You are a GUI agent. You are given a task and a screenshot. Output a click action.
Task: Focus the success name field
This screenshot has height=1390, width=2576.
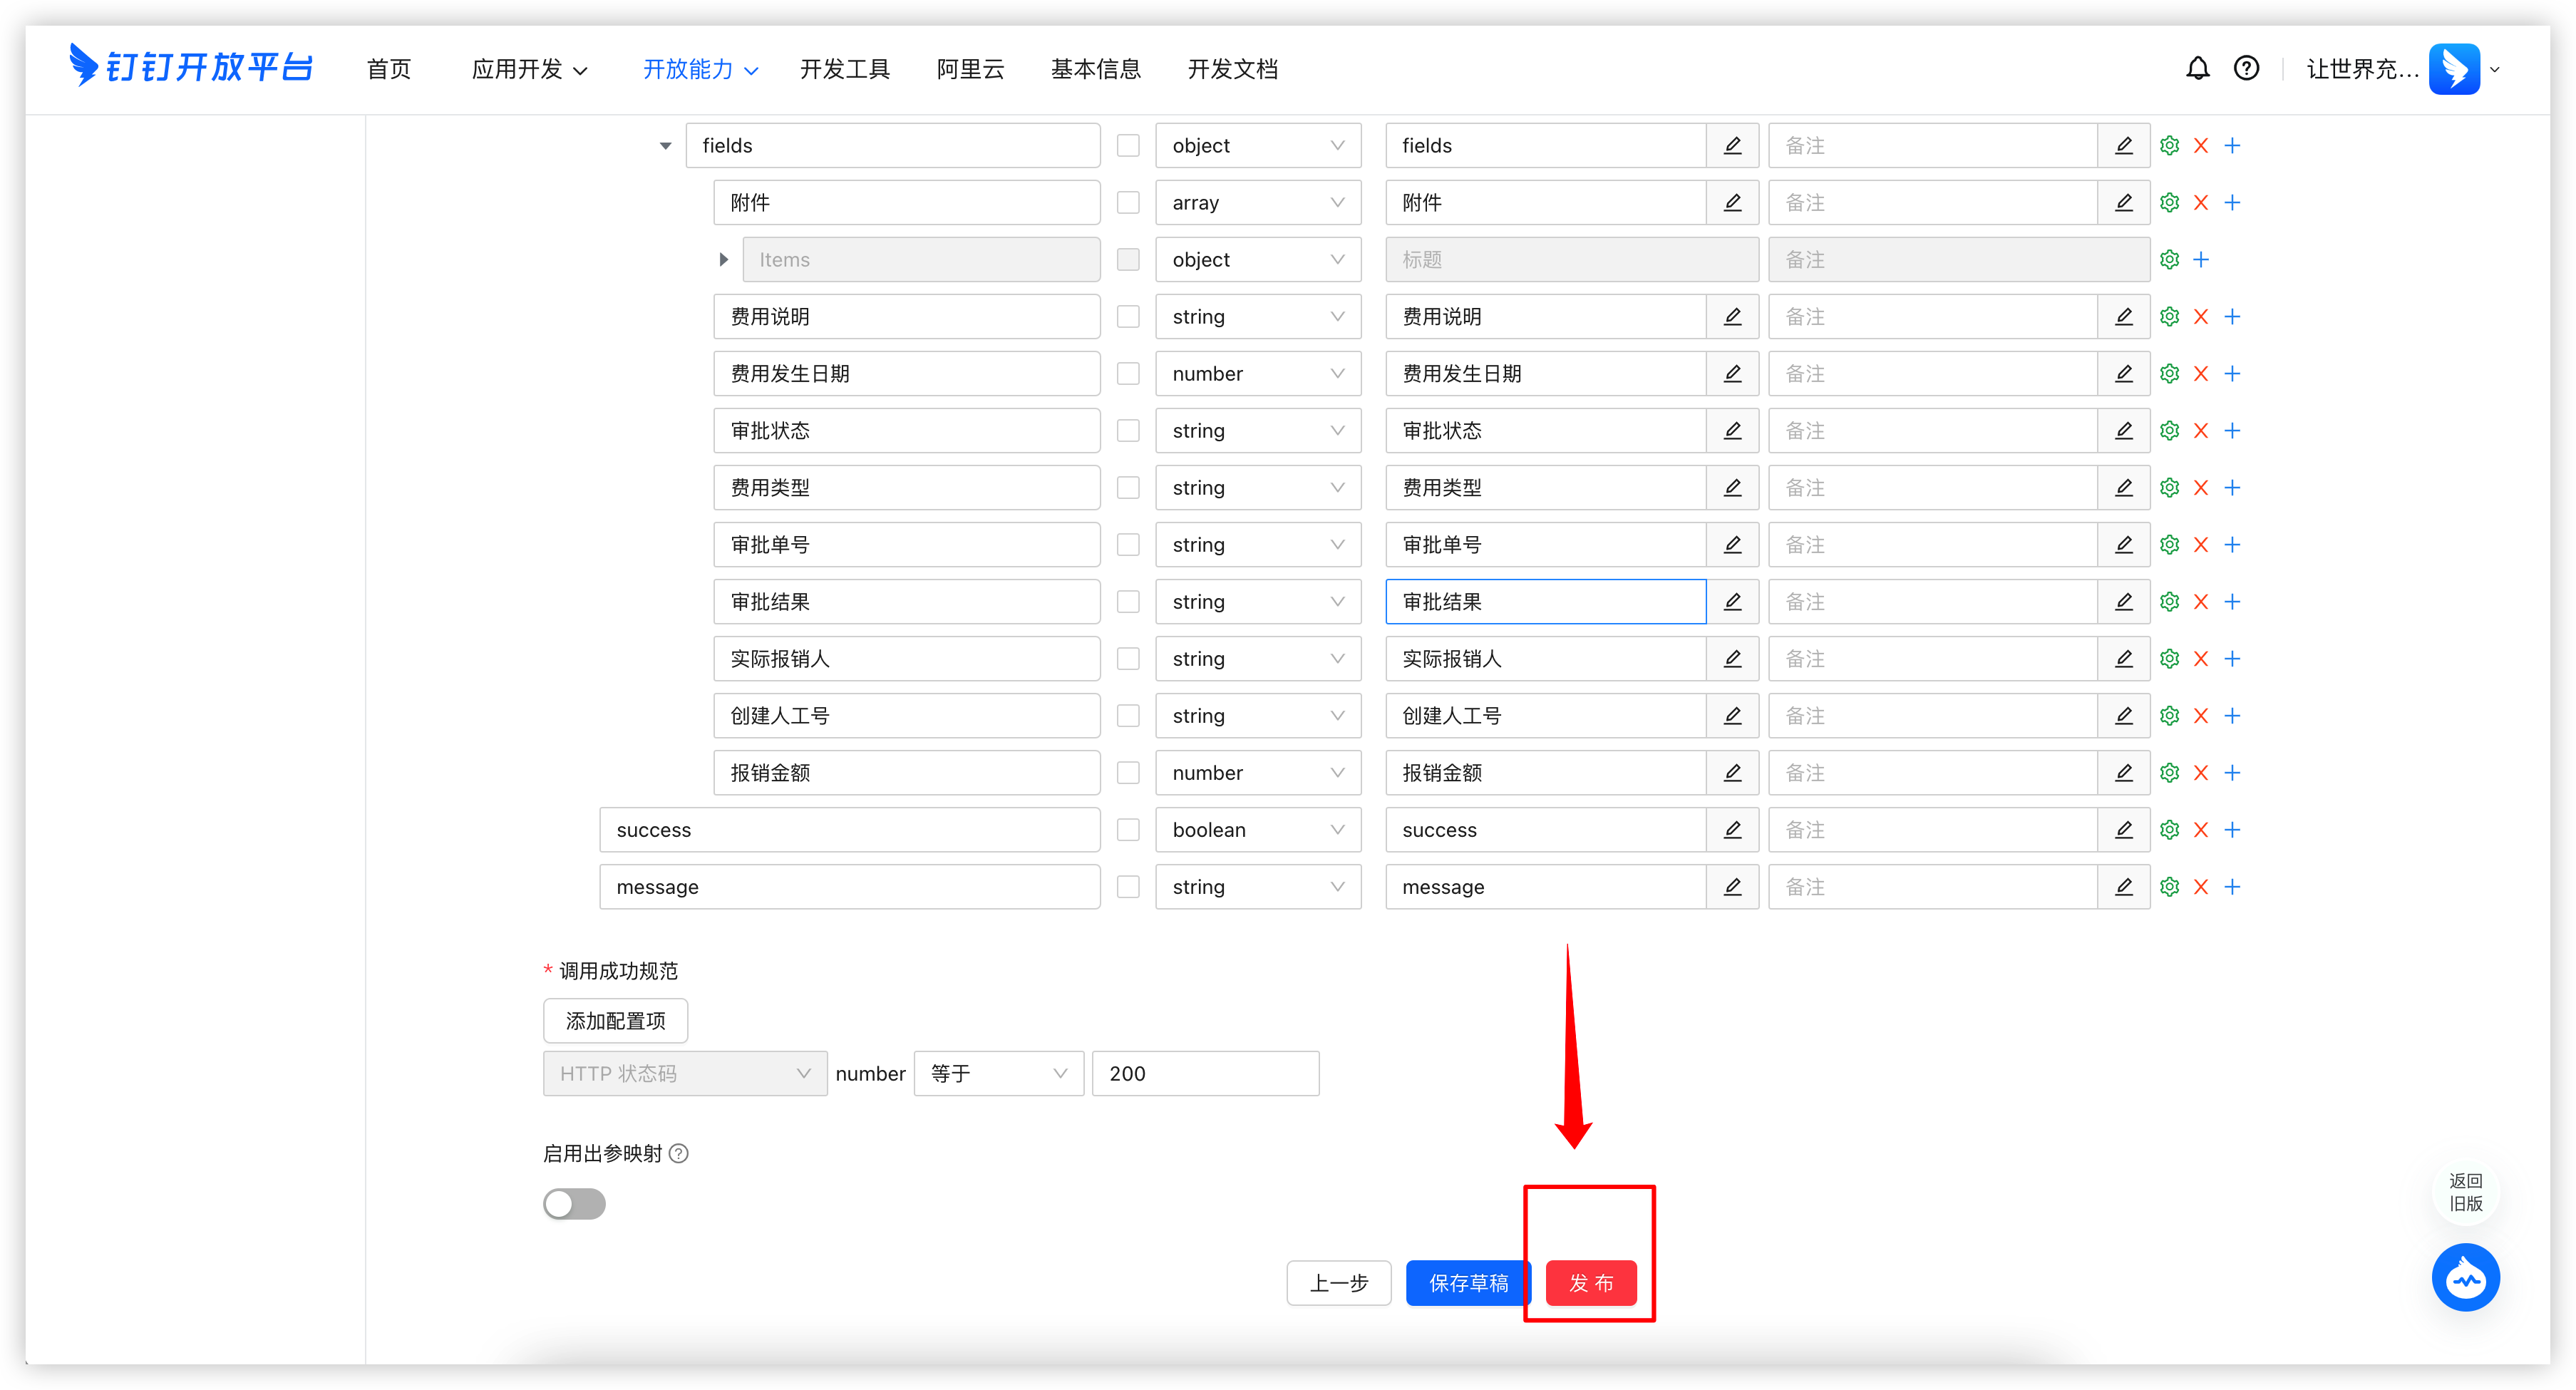pyautogui.click(x=850, y=830)
